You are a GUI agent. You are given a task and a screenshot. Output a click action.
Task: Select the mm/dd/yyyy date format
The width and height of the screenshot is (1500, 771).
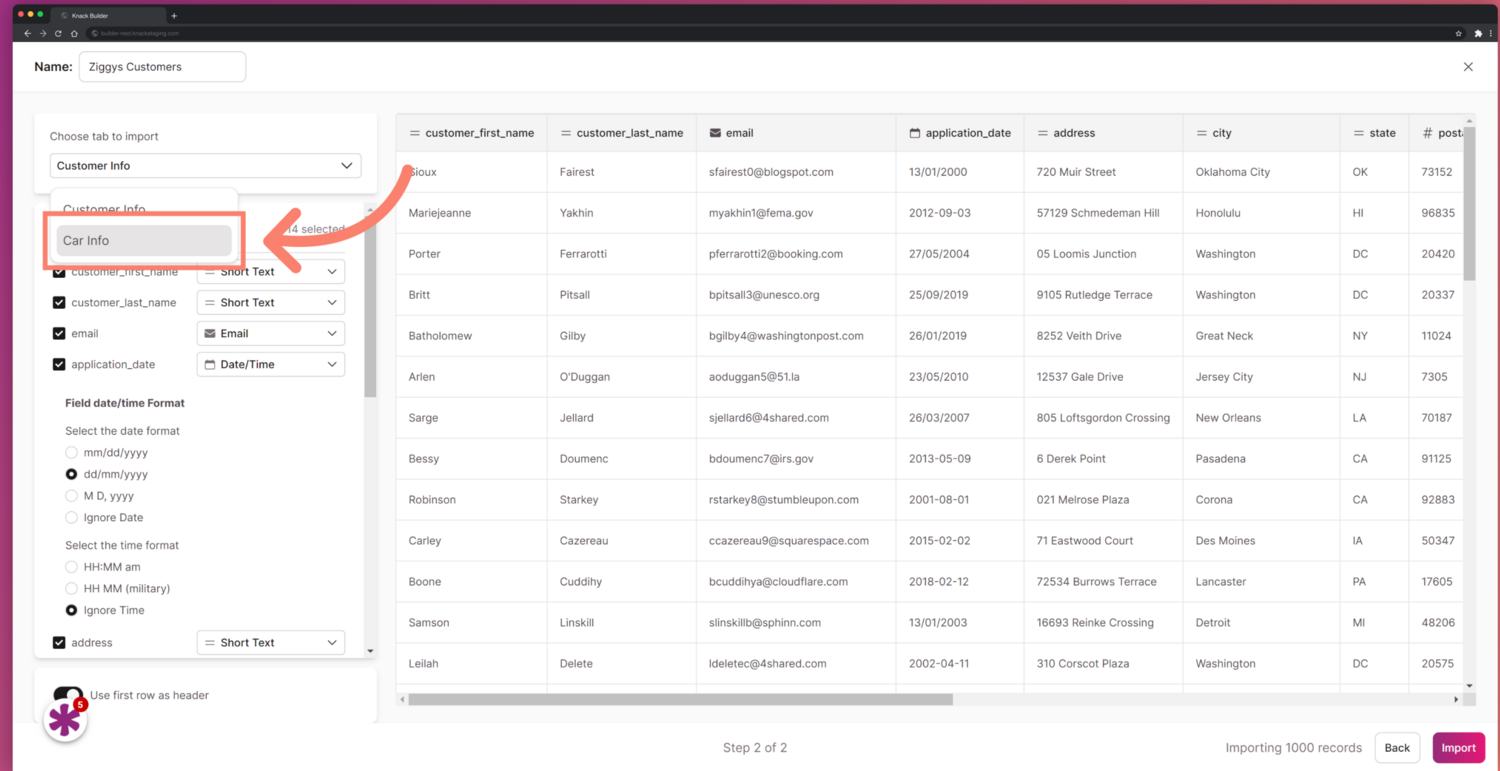pos(71,453)
